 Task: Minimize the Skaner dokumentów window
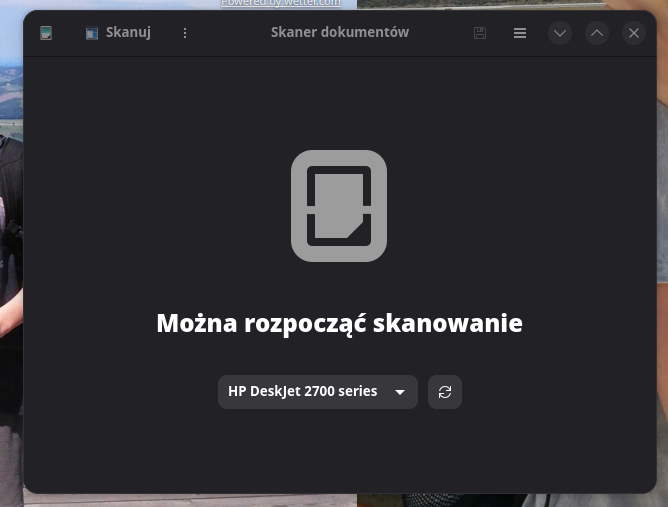pyautogui.click(x=560, y=33)
